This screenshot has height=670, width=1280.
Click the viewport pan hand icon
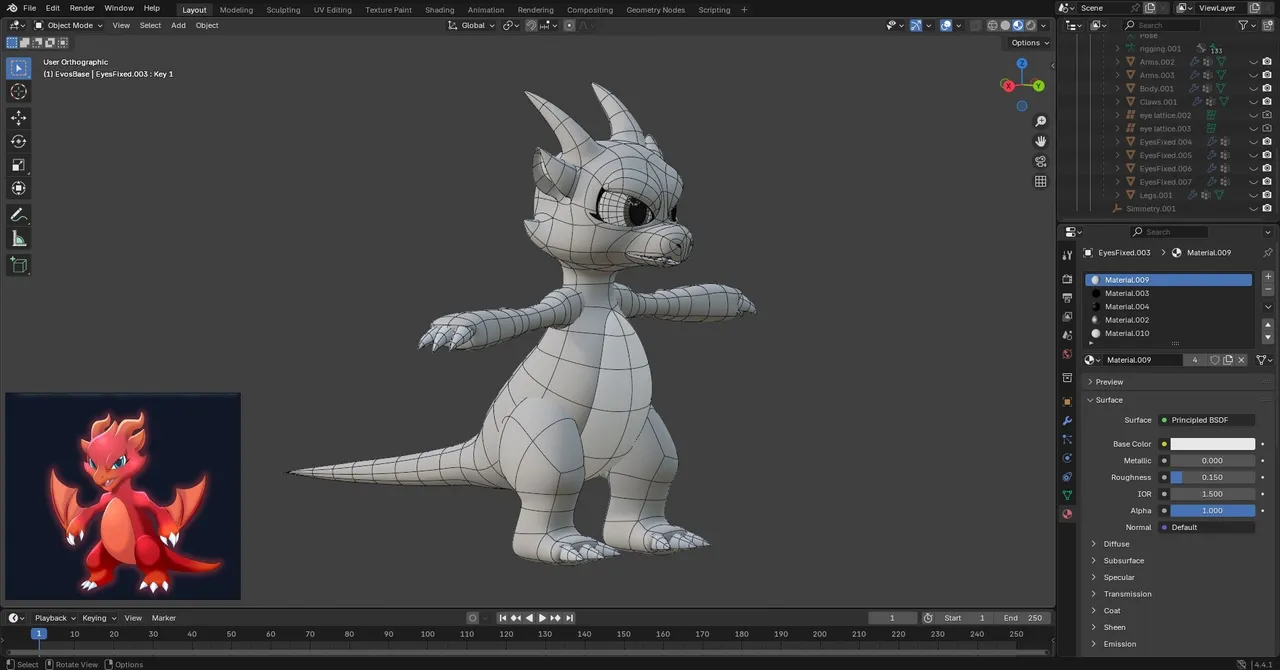tap(1040, 142)
